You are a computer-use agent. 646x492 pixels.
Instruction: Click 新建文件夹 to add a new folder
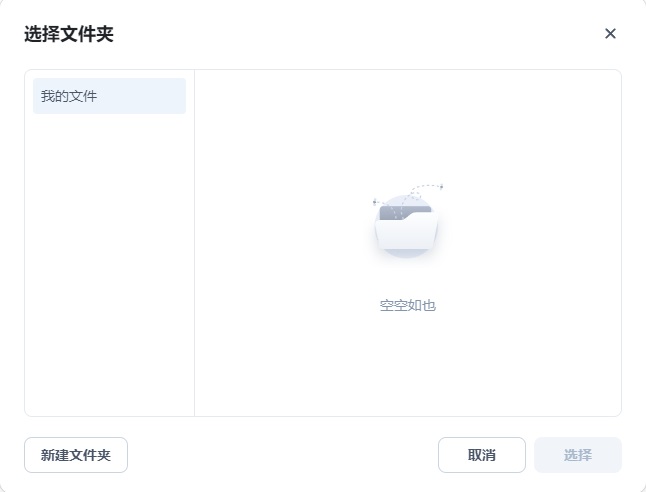[76, 455]
